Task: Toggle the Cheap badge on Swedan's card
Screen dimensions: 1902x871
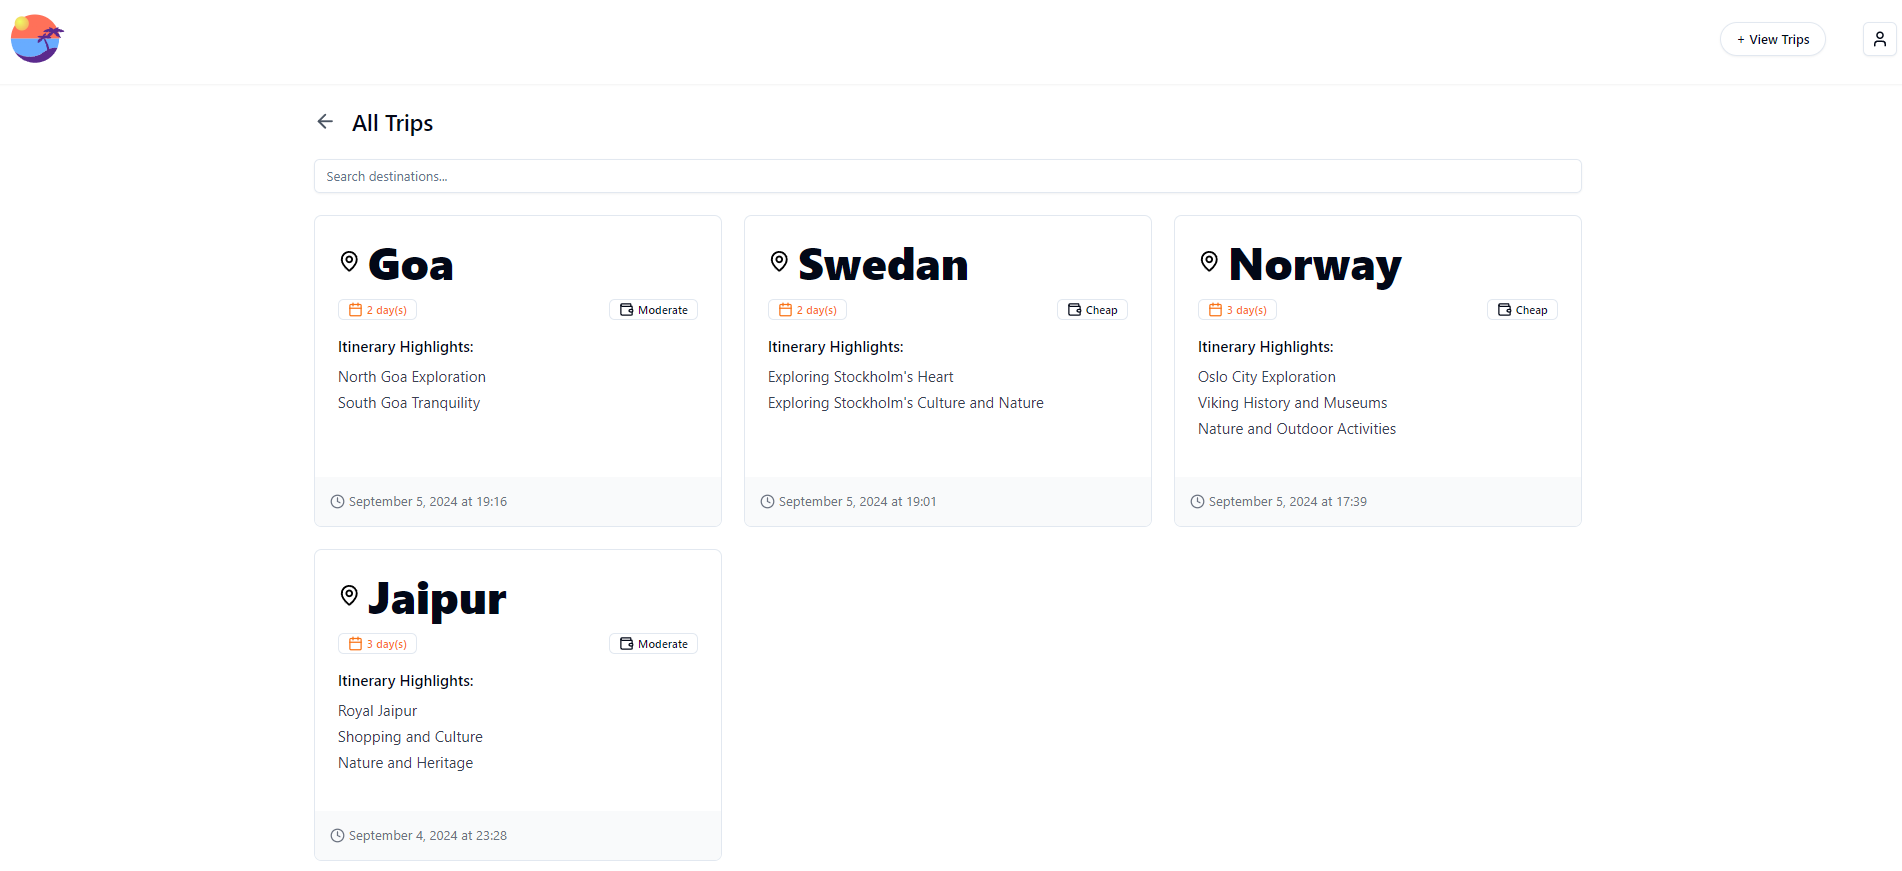Action: [1092, 309]
